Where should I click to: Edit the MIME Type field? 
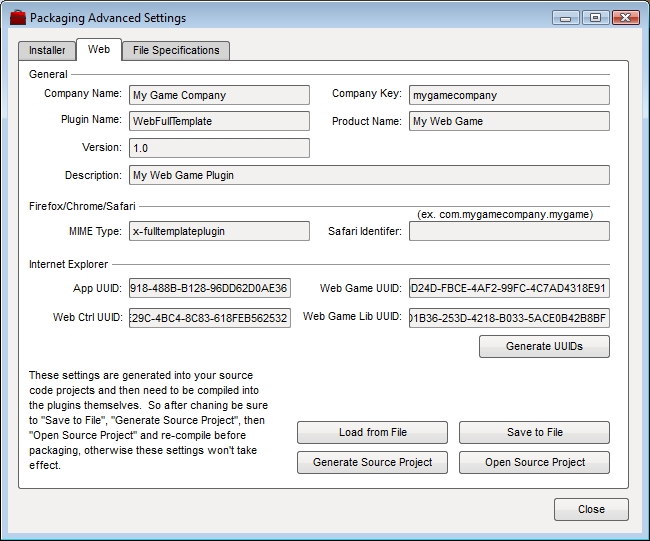coord(219,231)
